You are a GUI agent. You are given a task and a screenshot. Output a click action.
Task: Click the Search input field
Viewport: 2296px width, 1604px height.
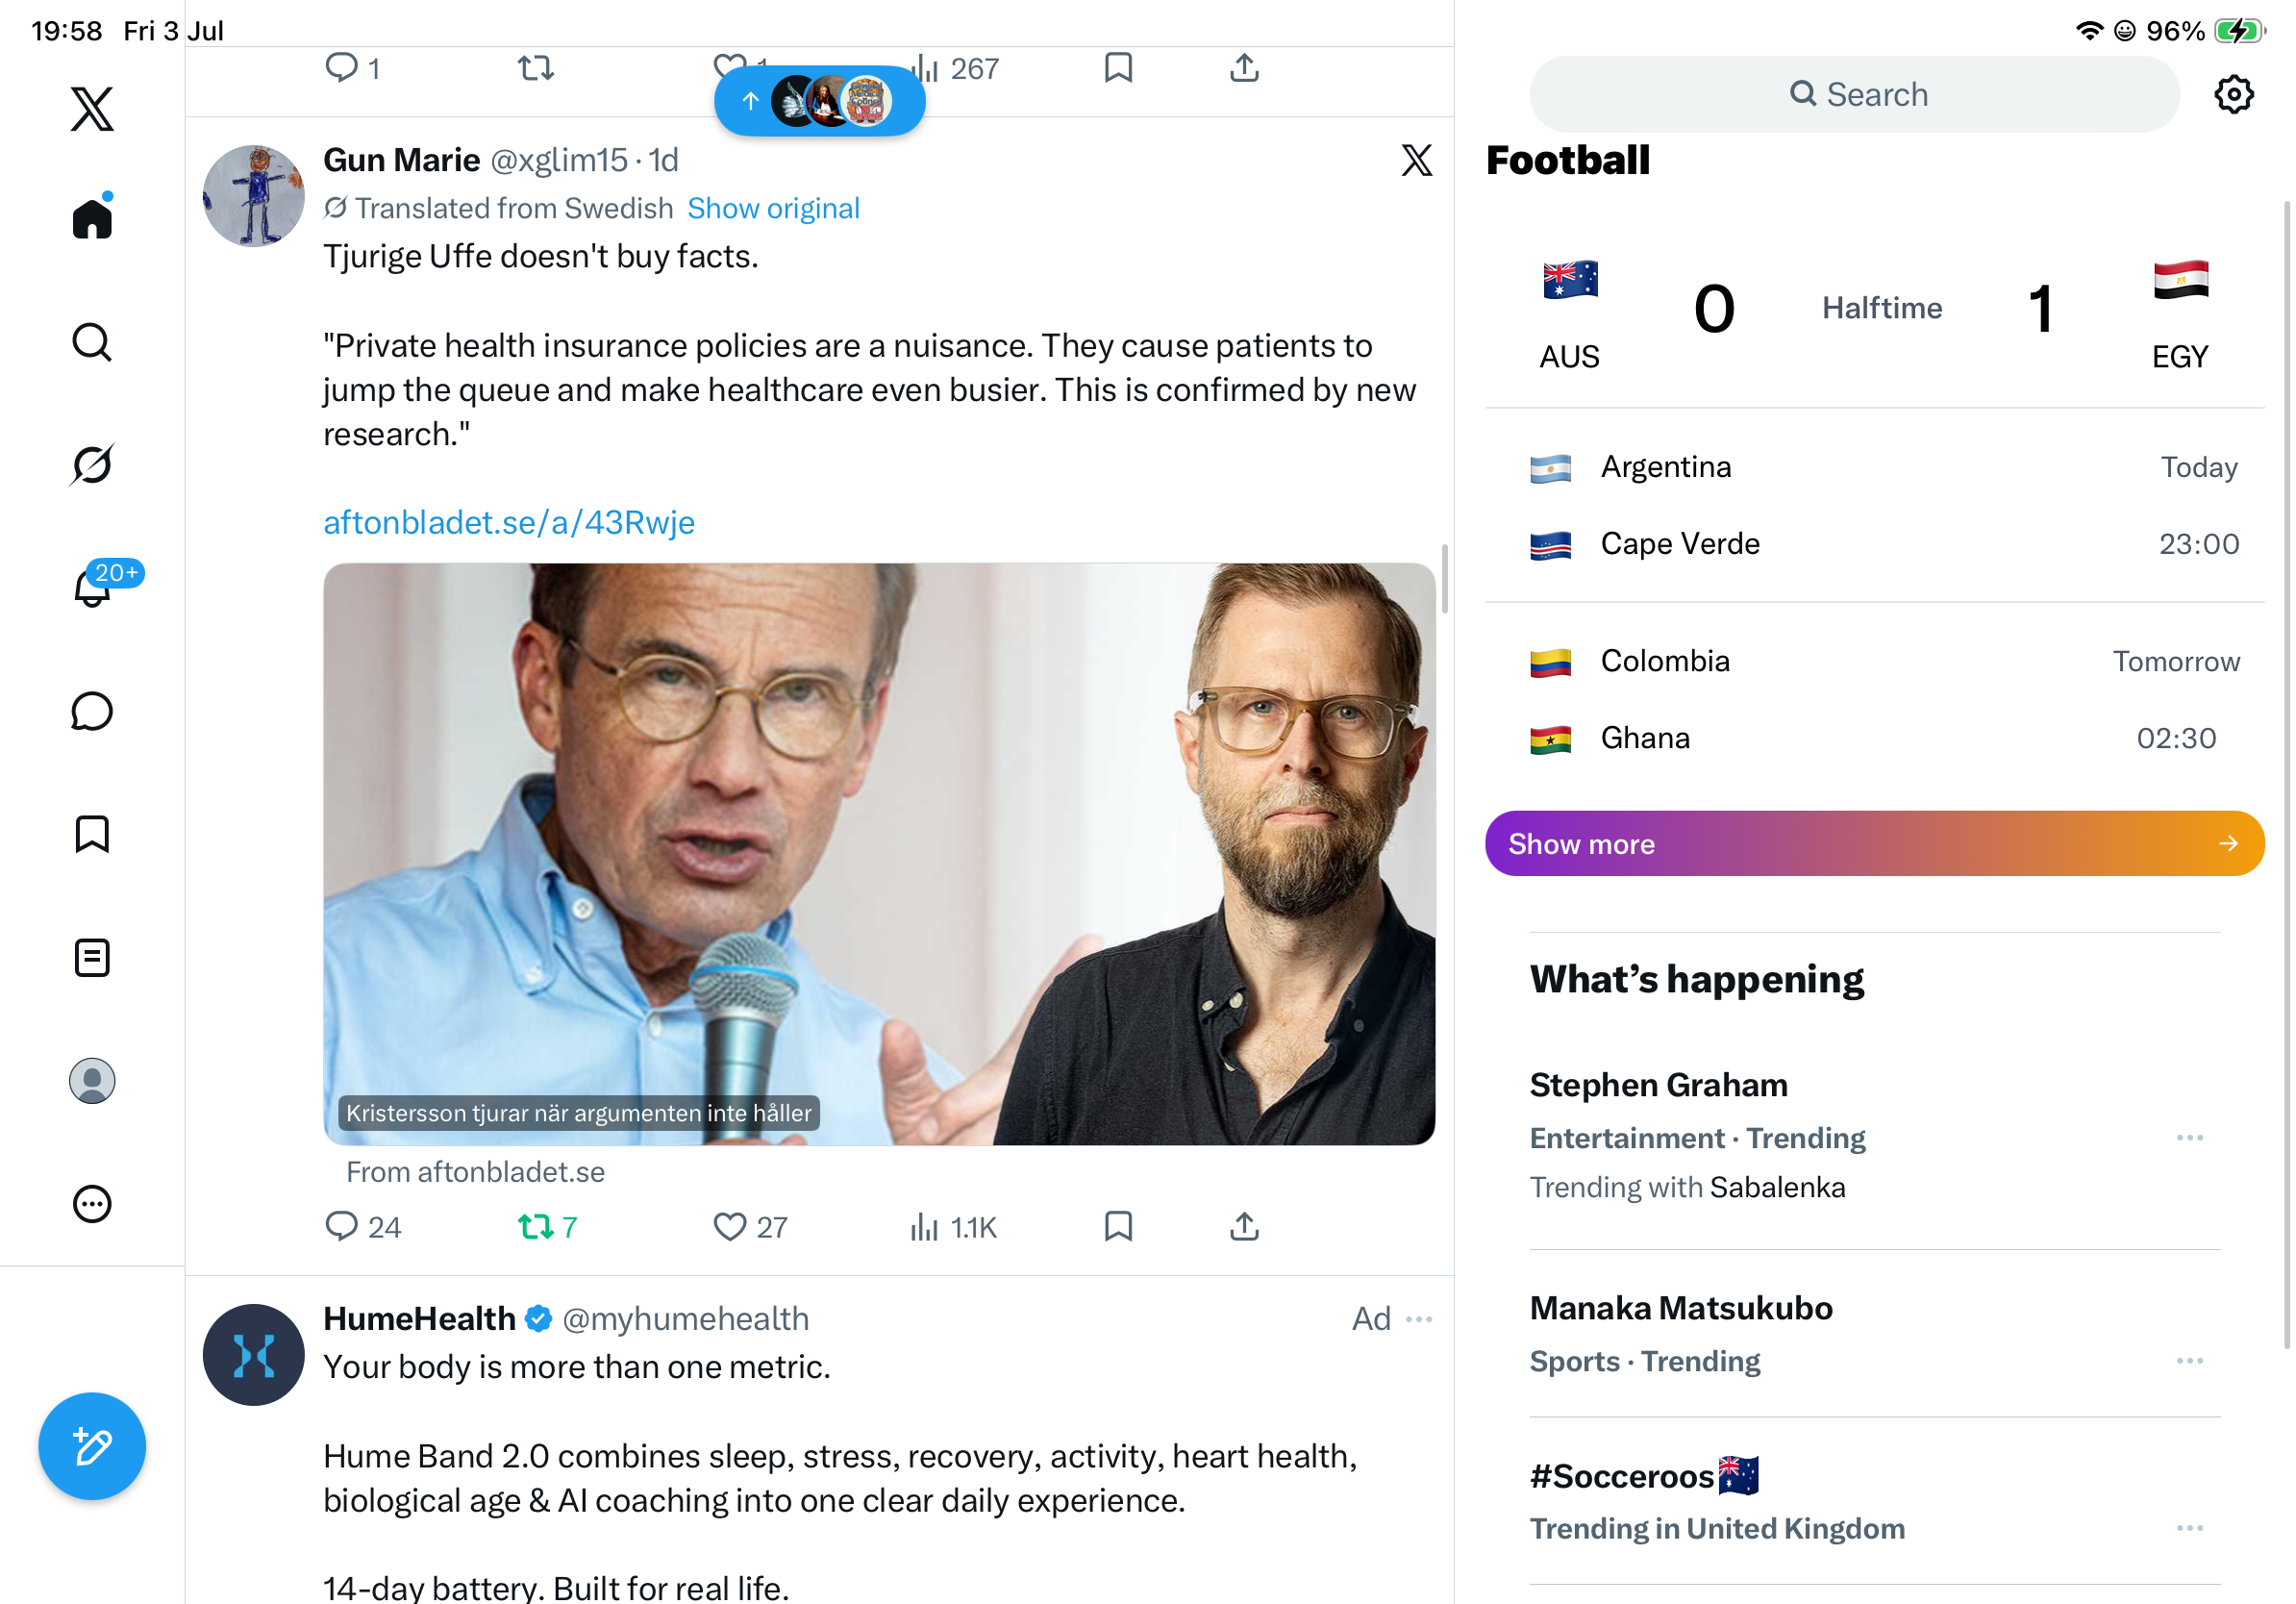[x=1854, y=95]
